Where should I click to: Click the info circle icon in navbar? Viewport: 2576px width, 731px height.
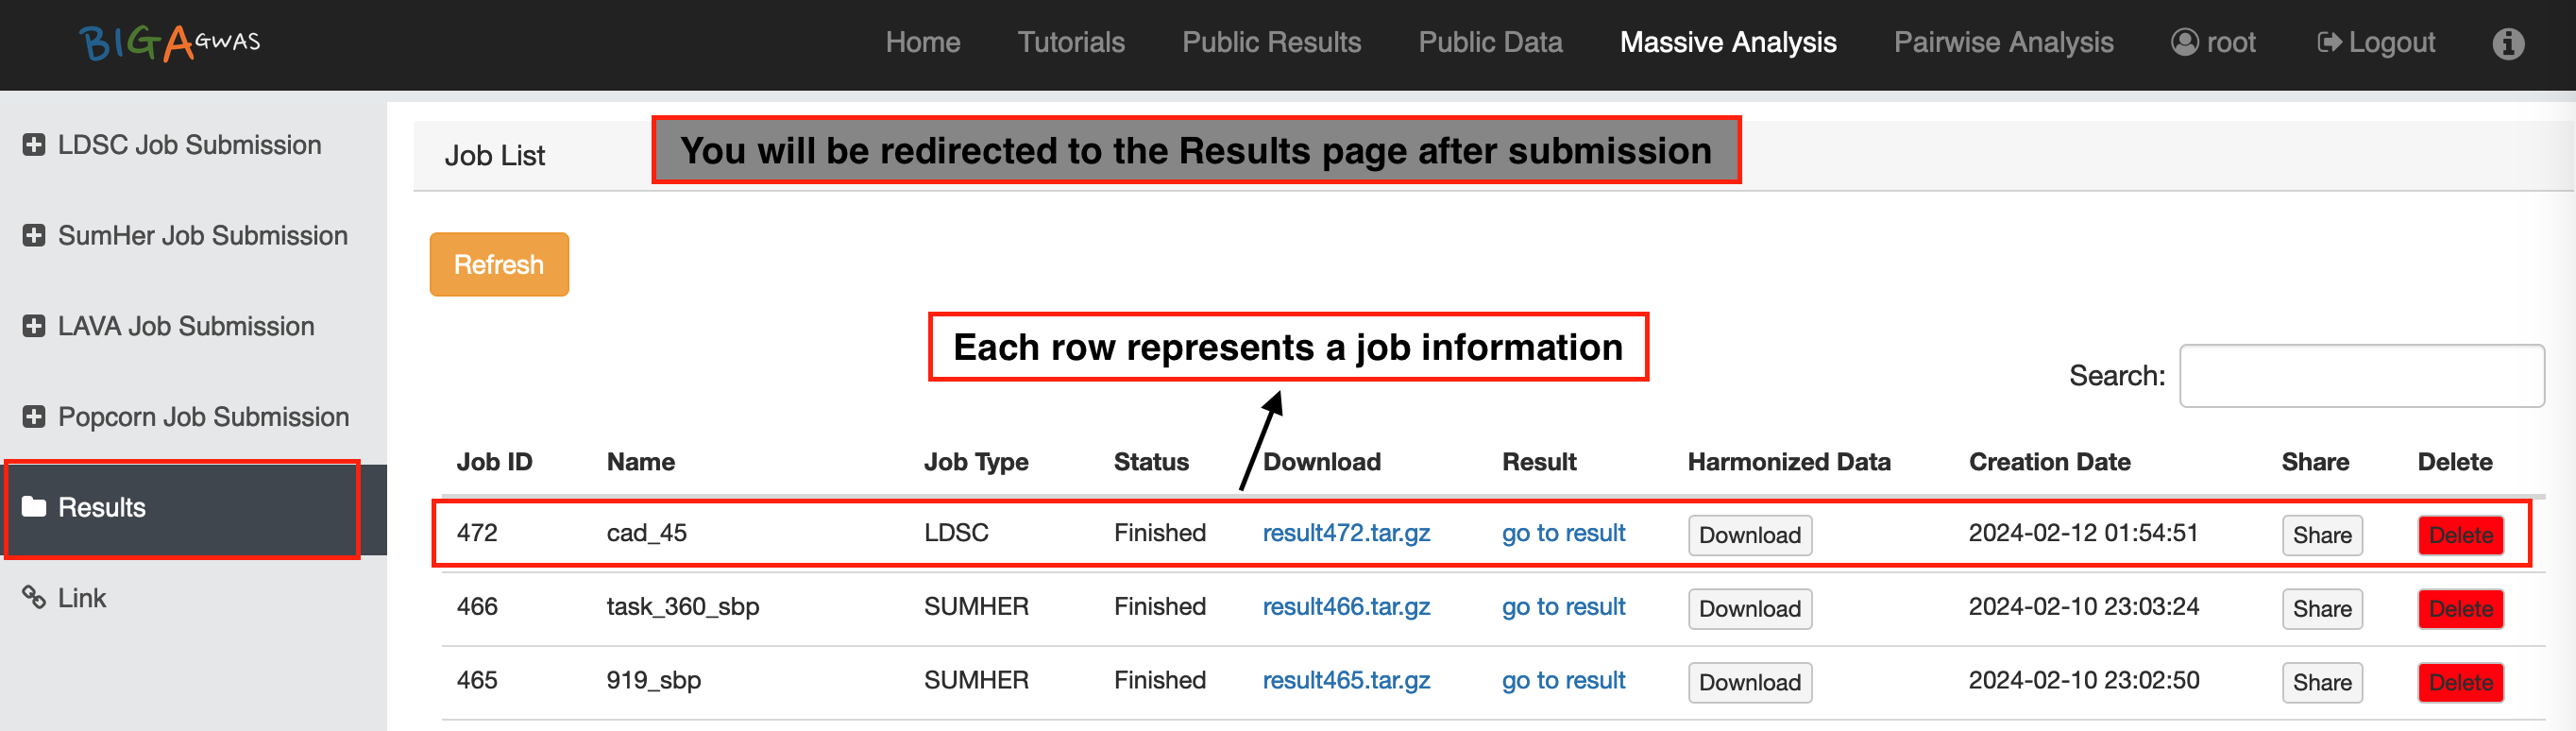(x=2507, y=43)
